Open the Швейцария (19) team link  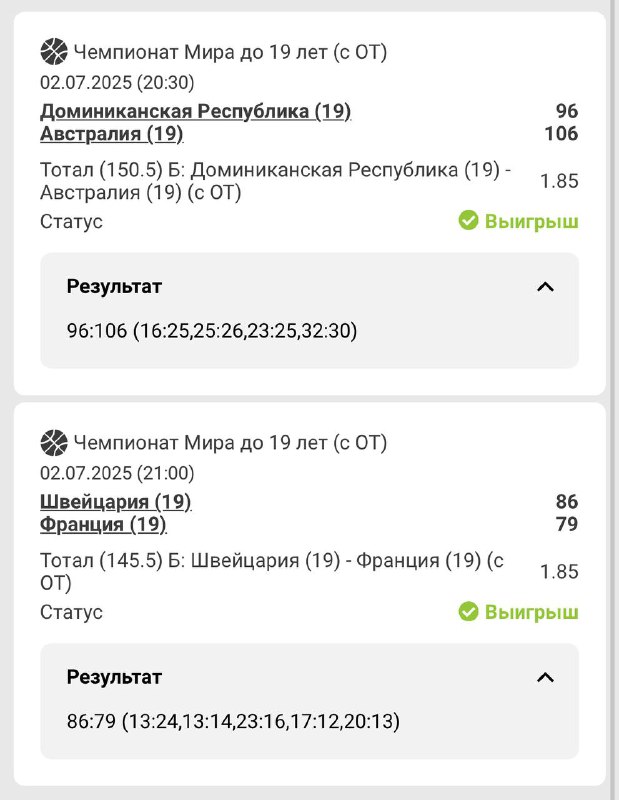point(116,501)
